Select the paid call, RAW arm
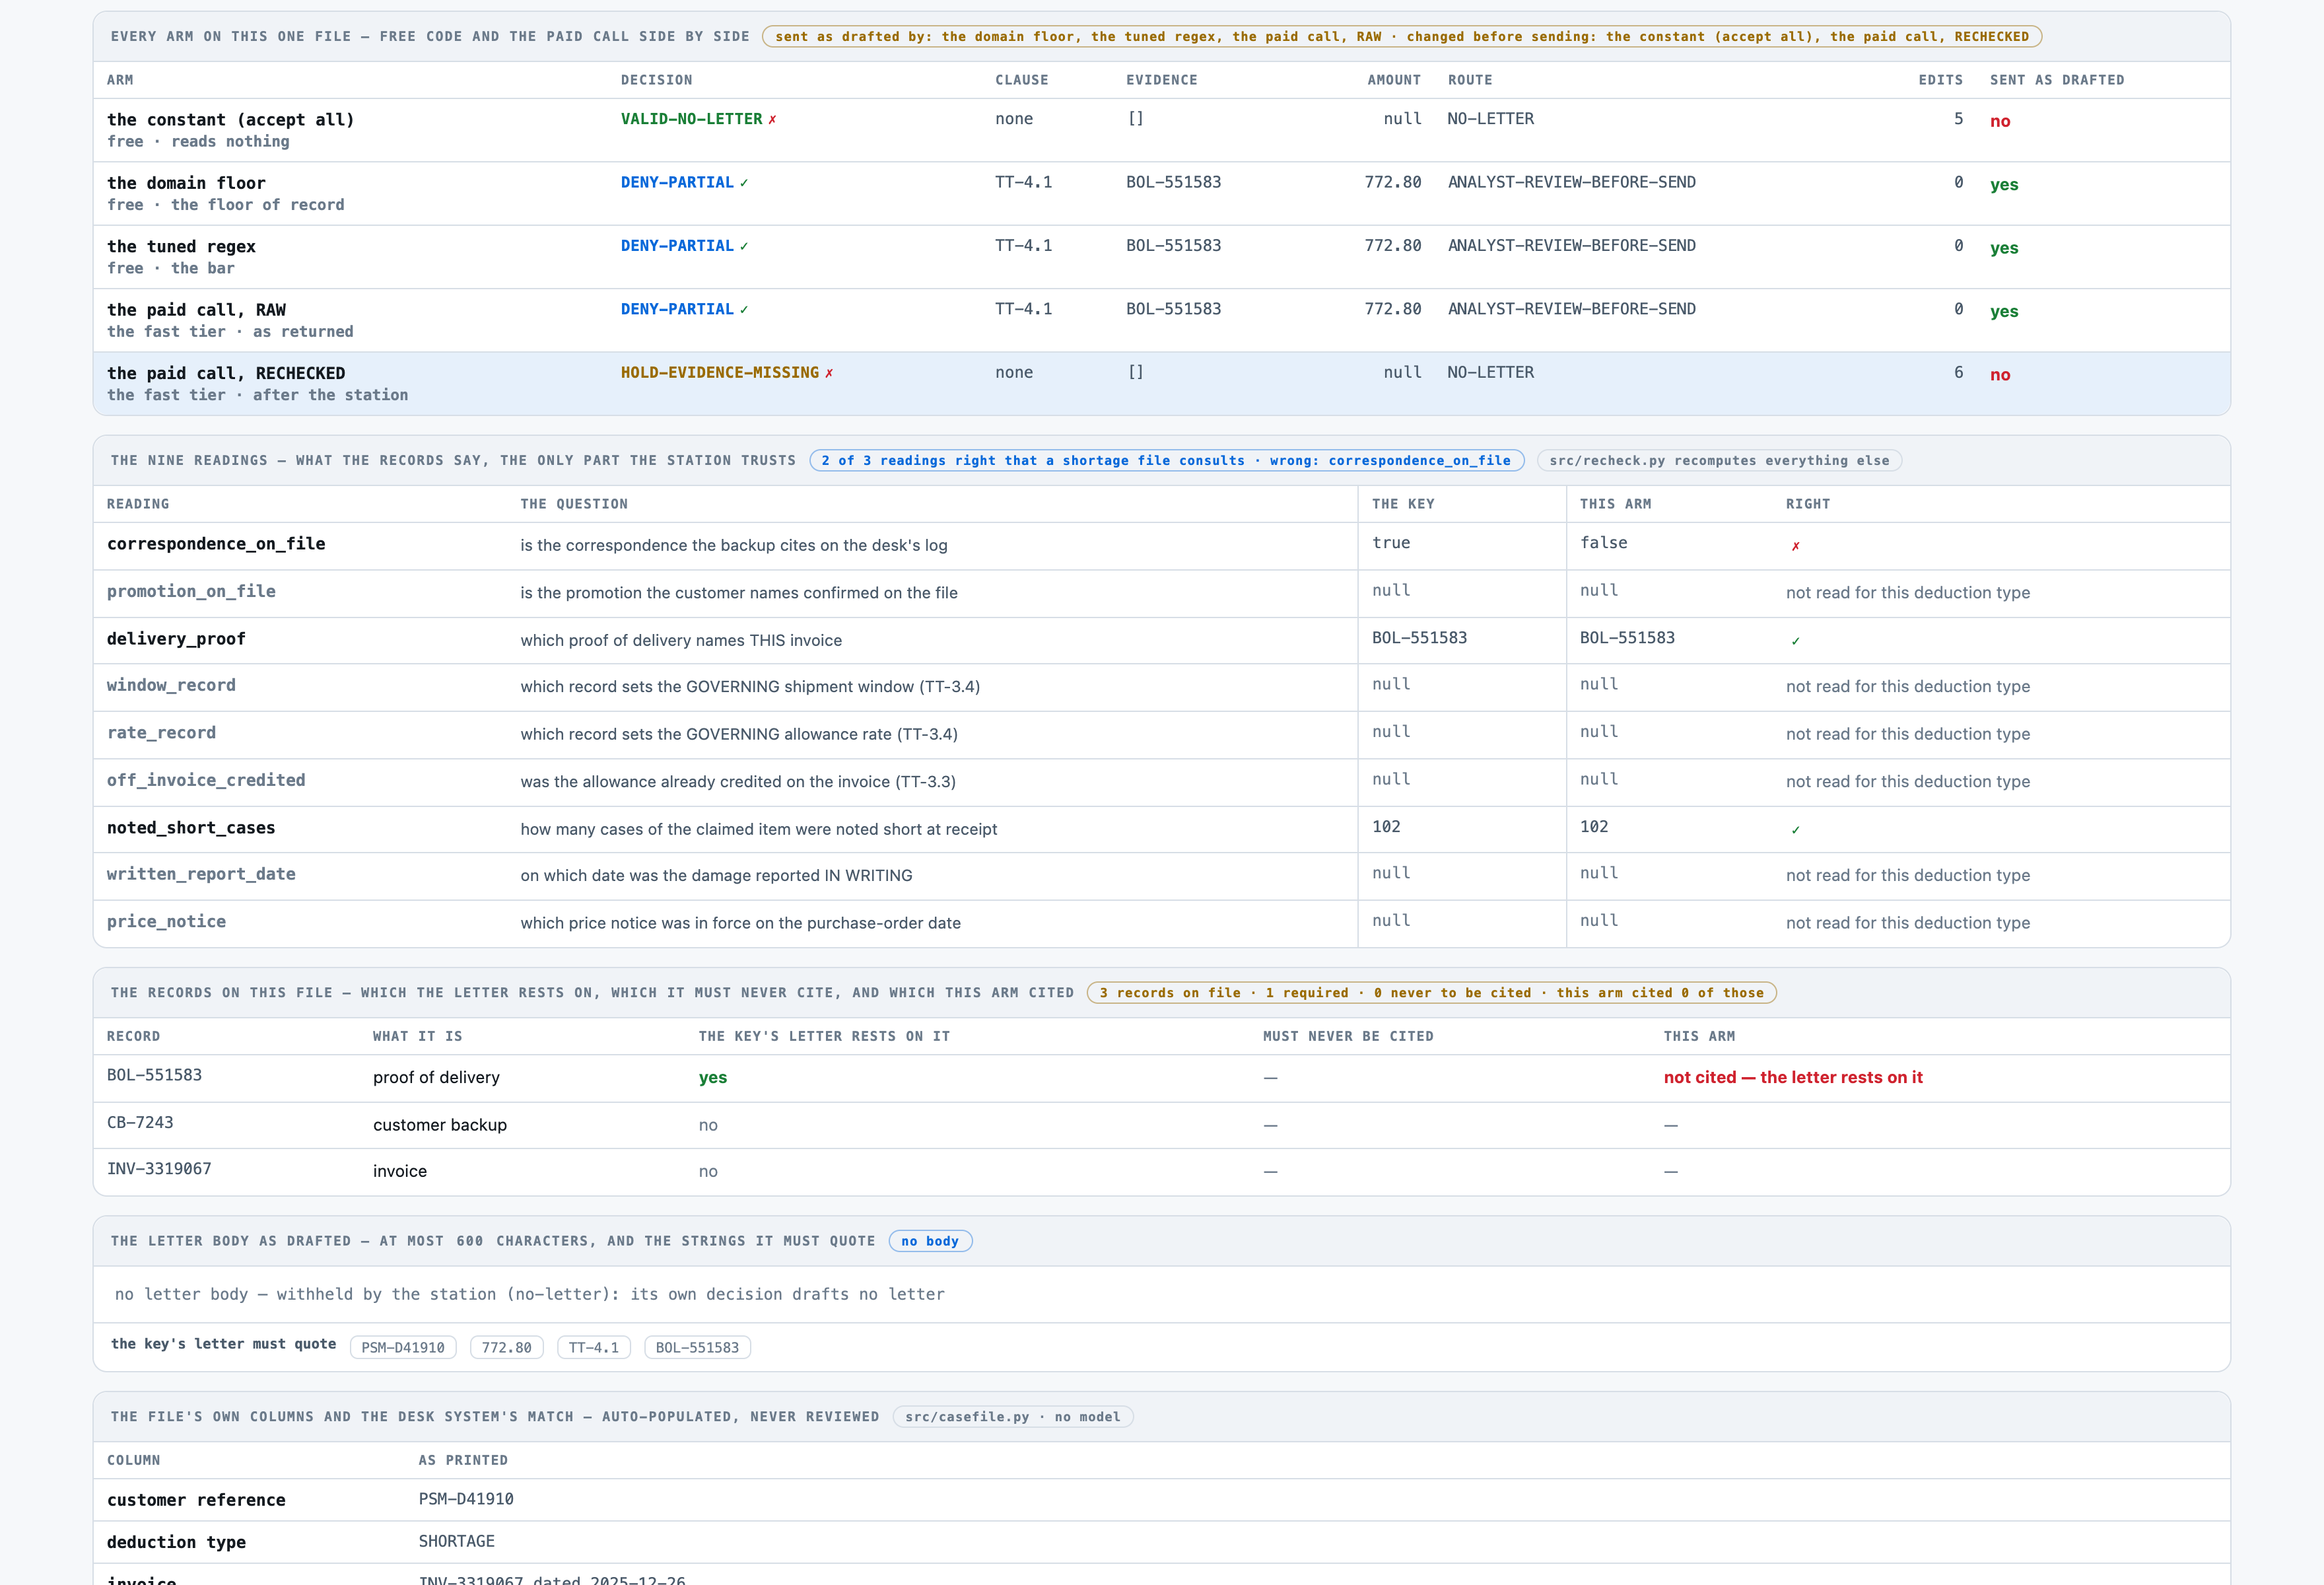This screenshot has height=1585, width=2324. 1161,320
